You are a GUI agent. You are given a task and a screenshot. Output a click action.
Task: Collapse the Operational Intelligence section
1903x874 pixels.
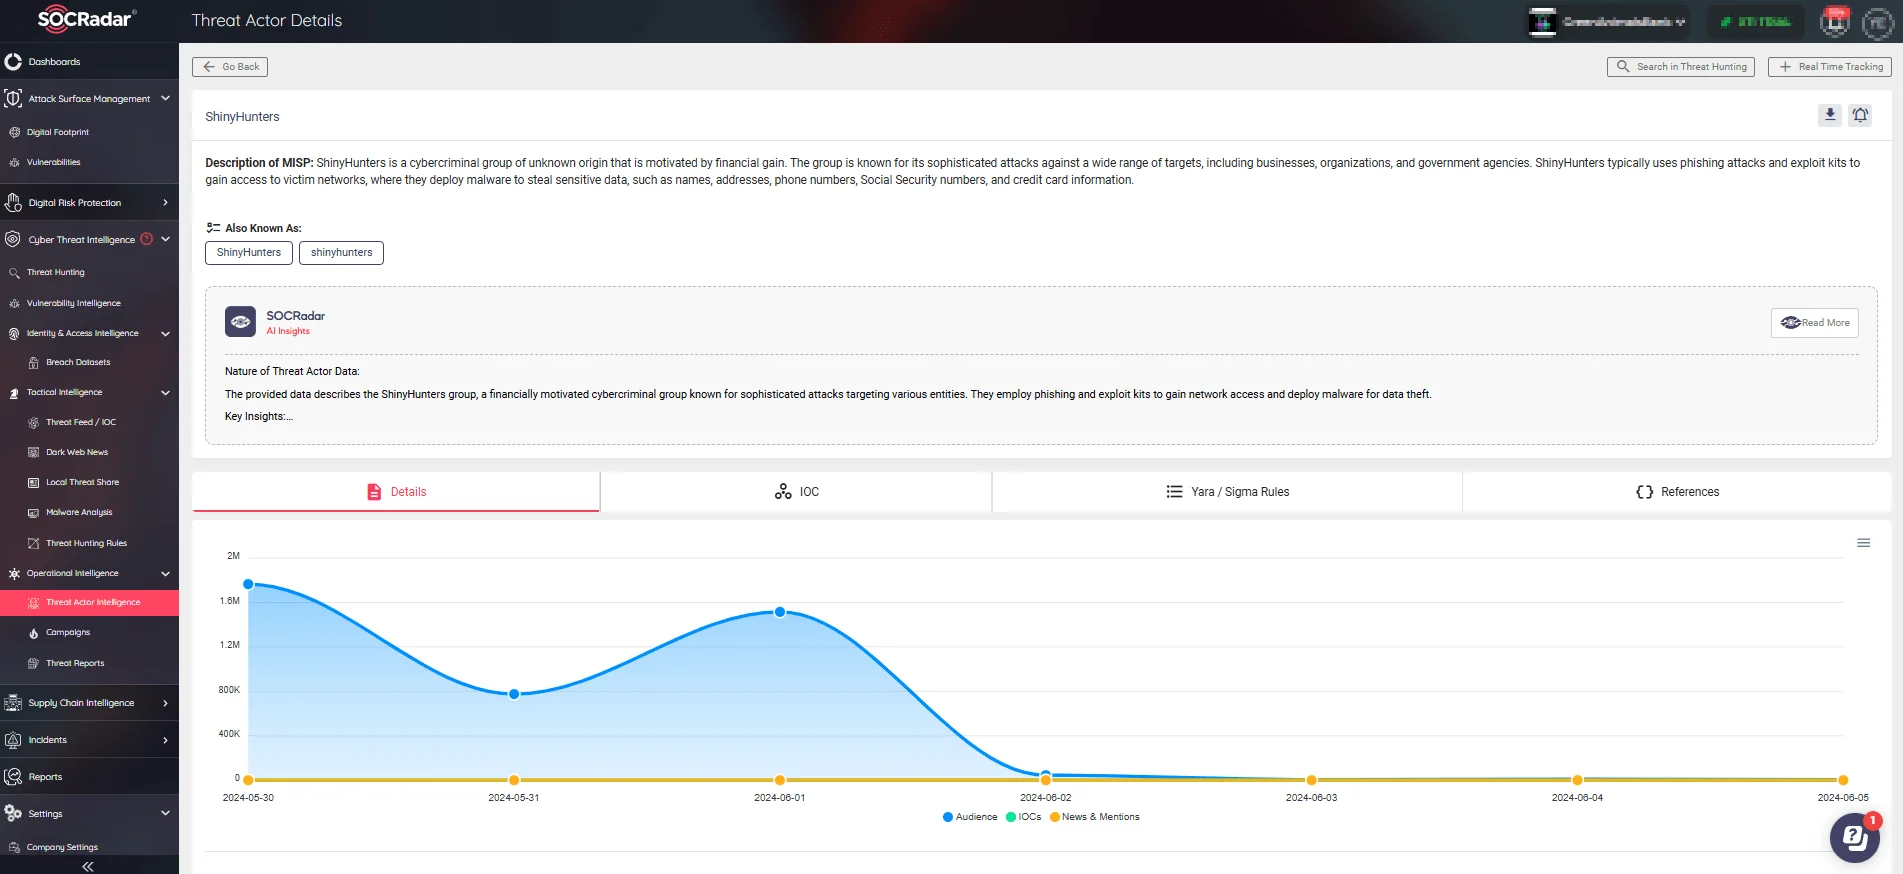166,573
